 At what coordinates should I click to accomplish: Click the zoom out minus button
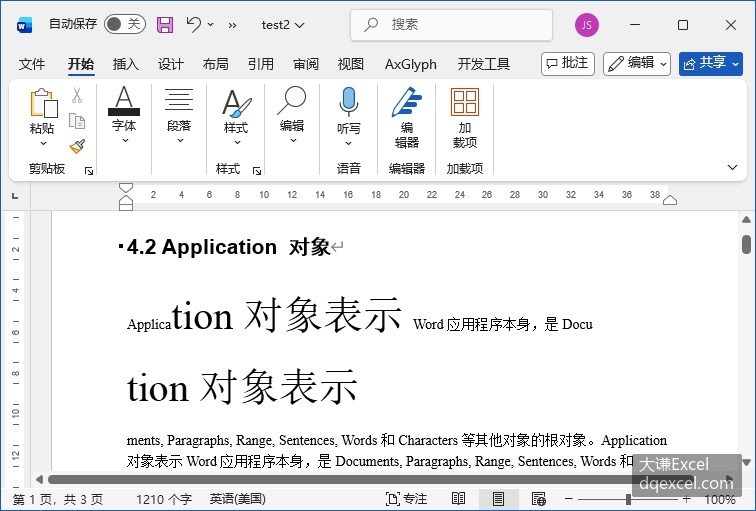(569, 499)
